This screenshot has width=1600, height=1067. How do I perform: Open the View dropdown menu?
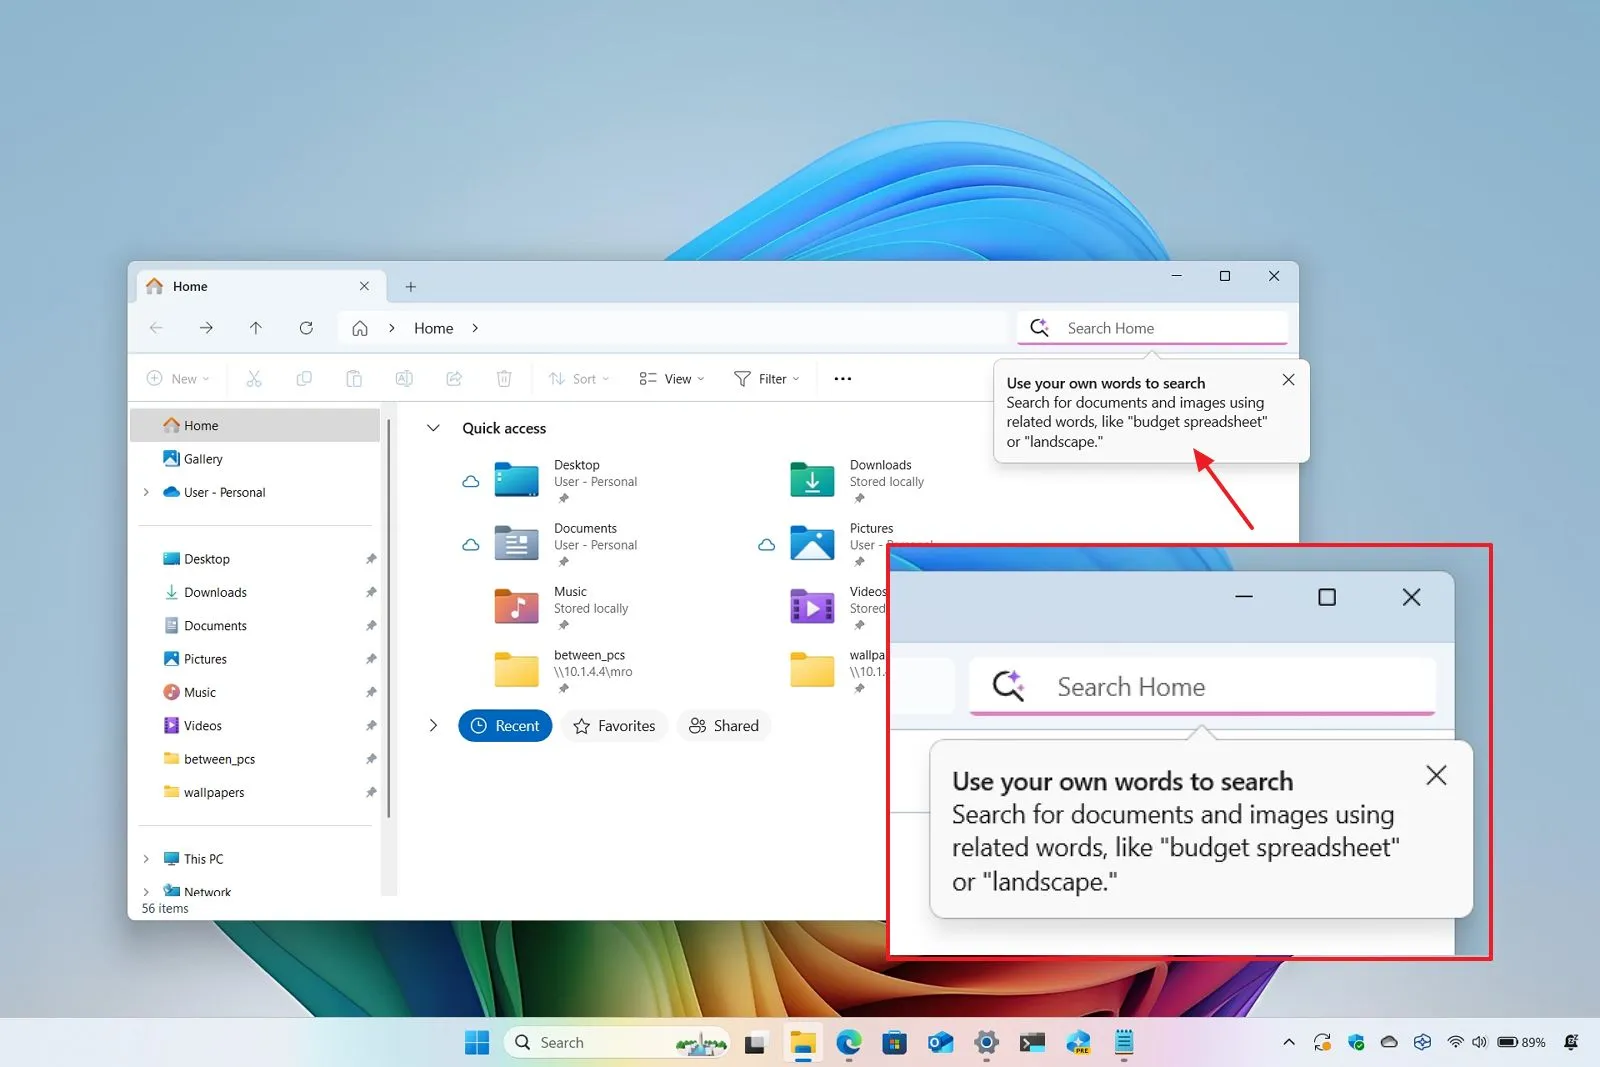coord(672,379)
